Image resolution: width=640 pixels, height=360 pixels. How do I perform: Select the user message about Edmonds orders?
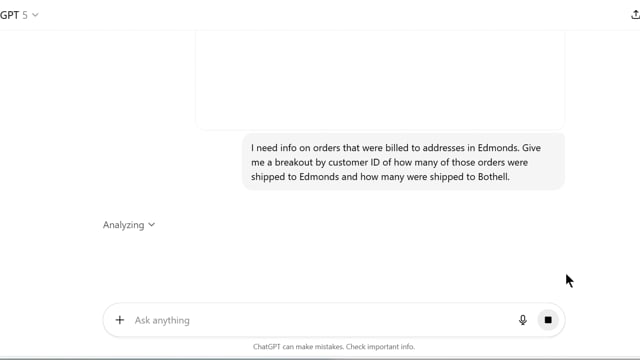click(403, 162)
